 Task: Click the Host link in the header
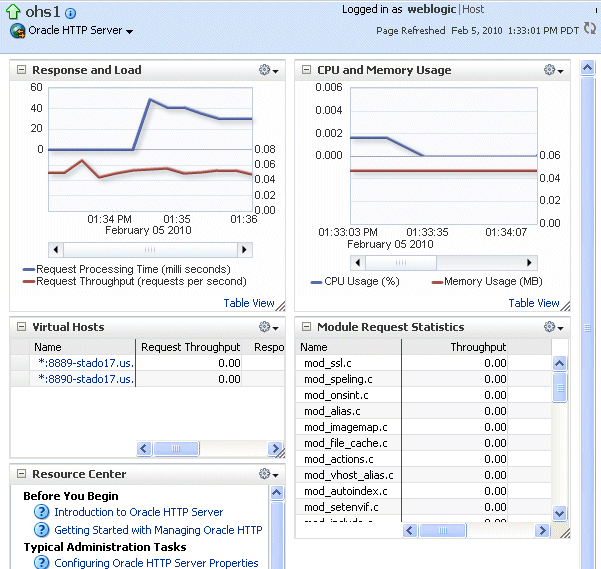tap(473, 9)
